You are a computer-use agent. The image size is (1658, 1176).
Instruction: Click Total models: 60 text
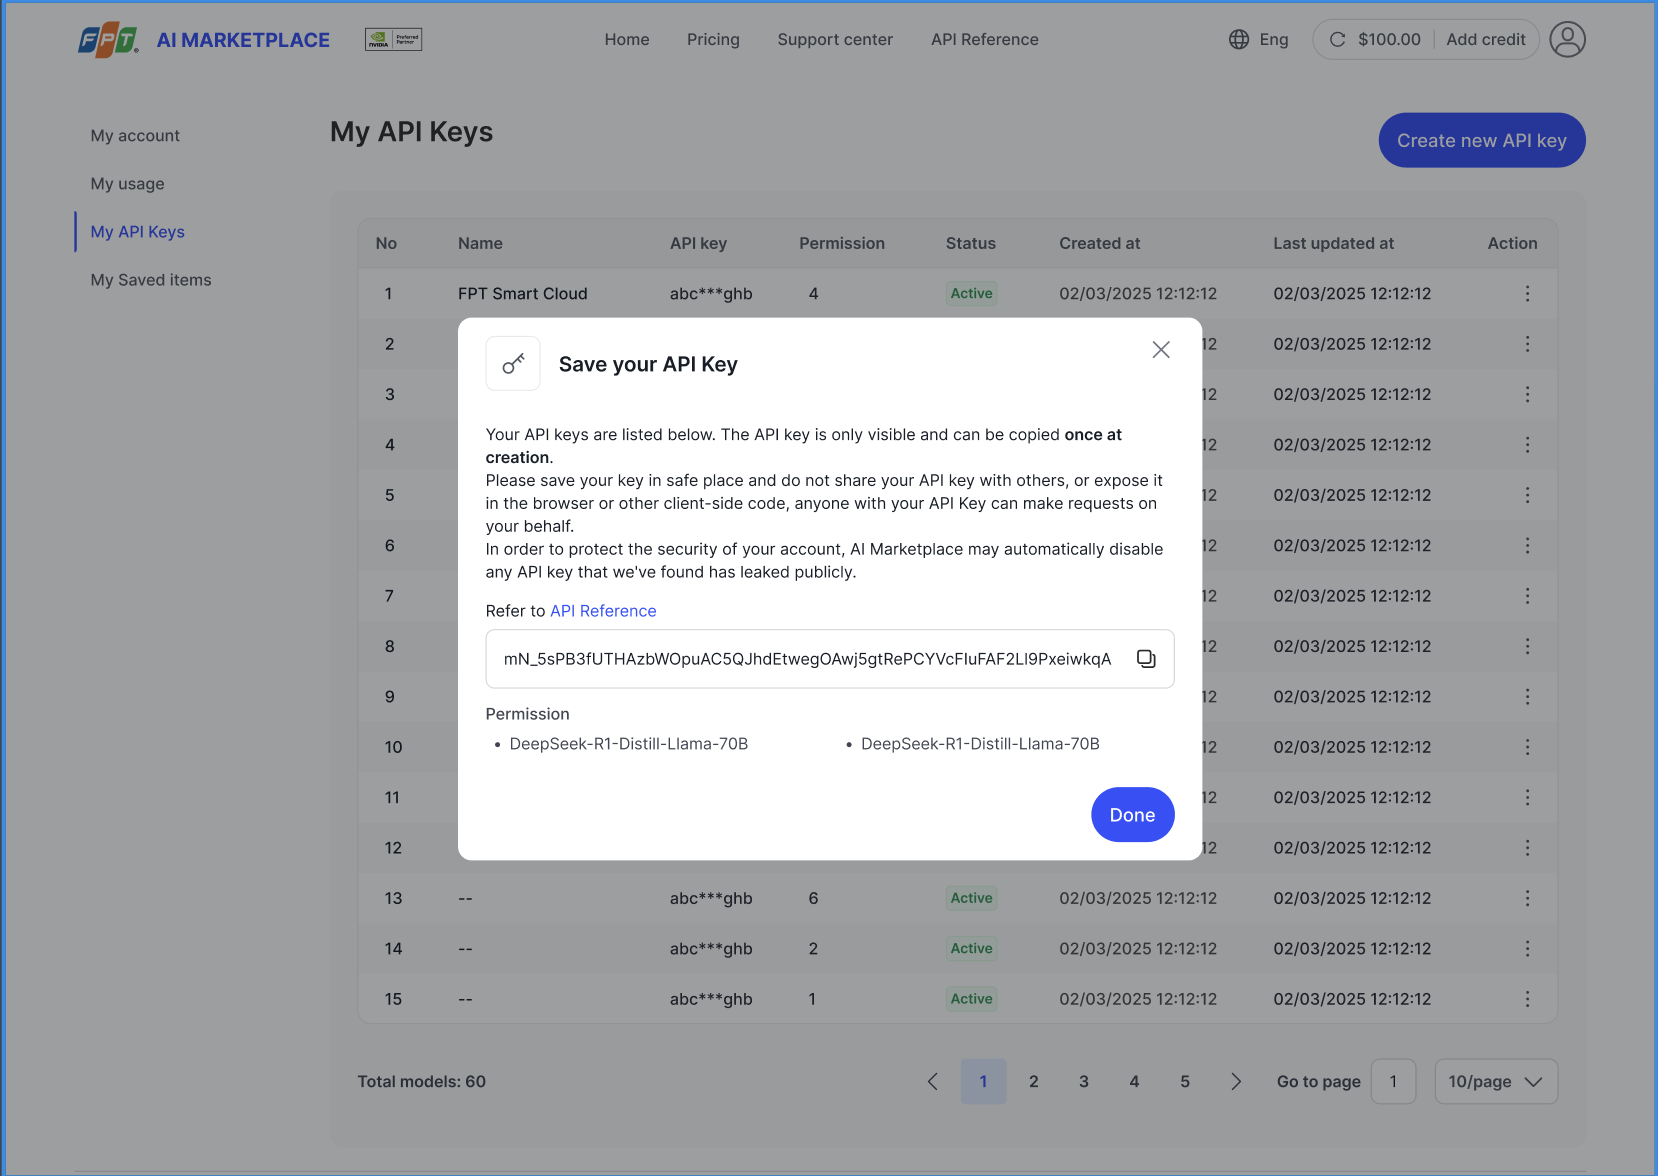(422, 1082)
